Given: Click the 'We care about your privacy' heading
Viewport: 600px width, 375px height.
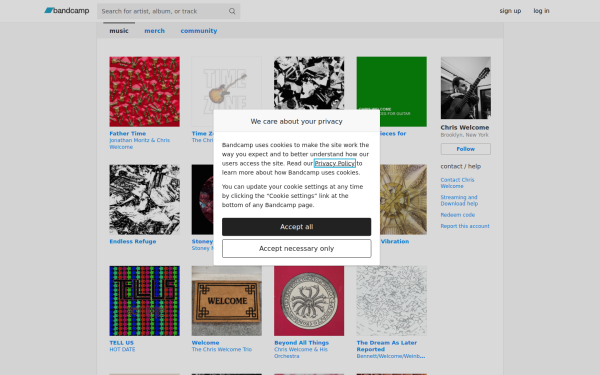Looking at the screenshot, I should coord(297,121).
